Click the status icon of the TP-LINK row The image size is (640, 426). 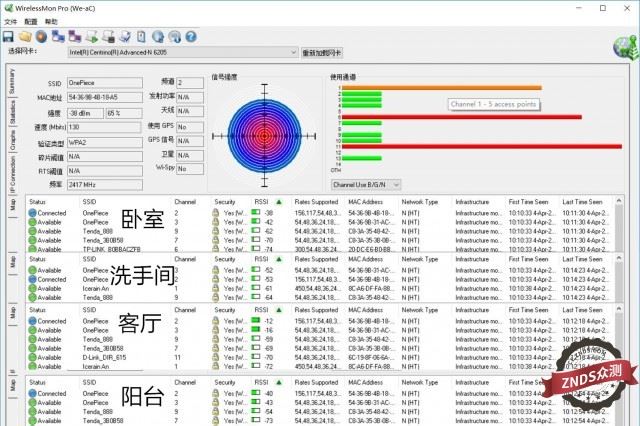tap(32, 249)
